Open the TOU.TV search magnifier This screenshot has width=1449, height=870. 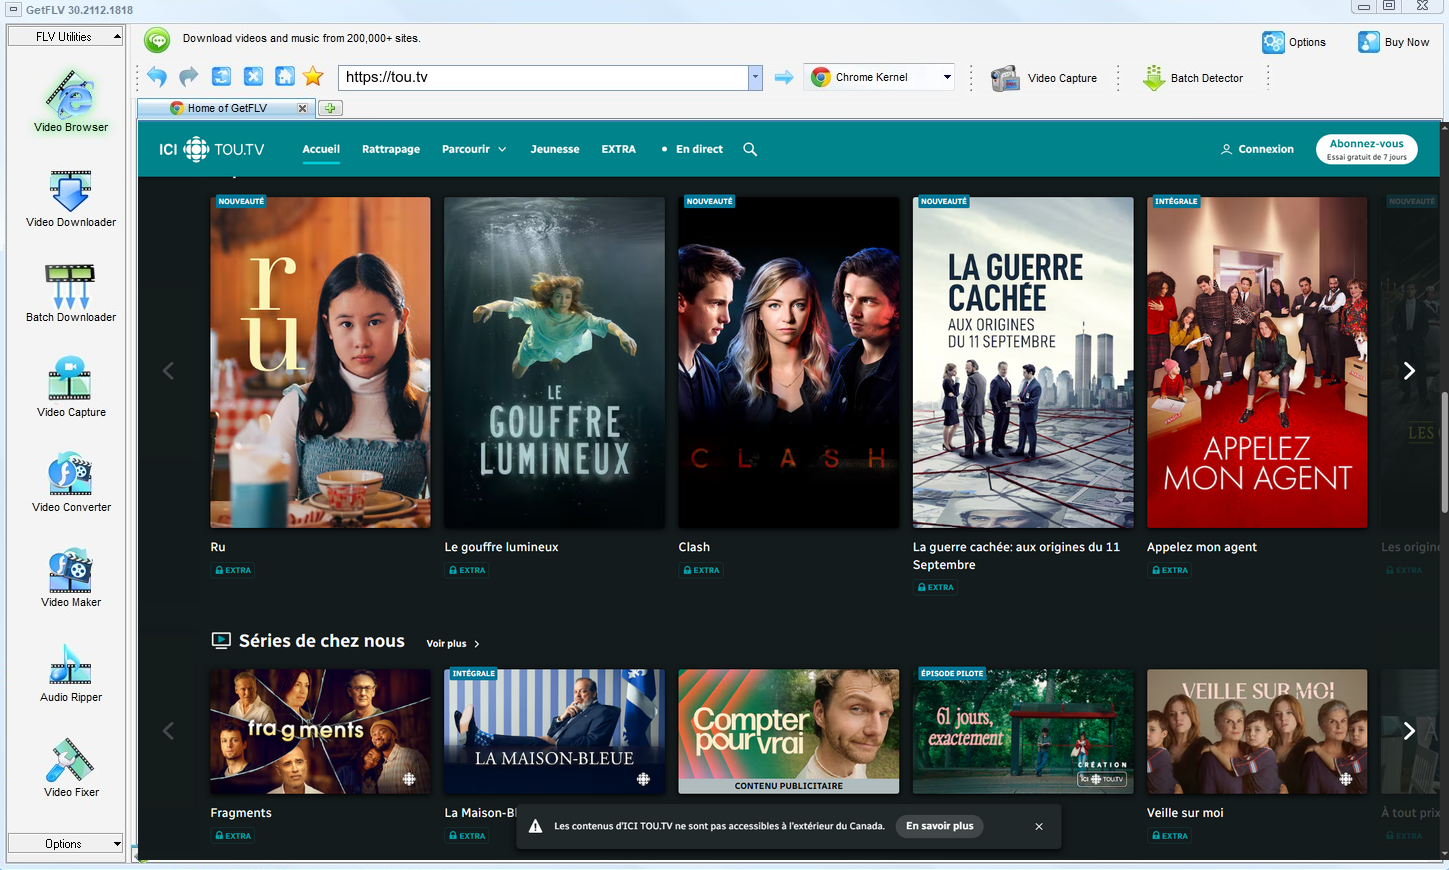[x=750, y=149]
